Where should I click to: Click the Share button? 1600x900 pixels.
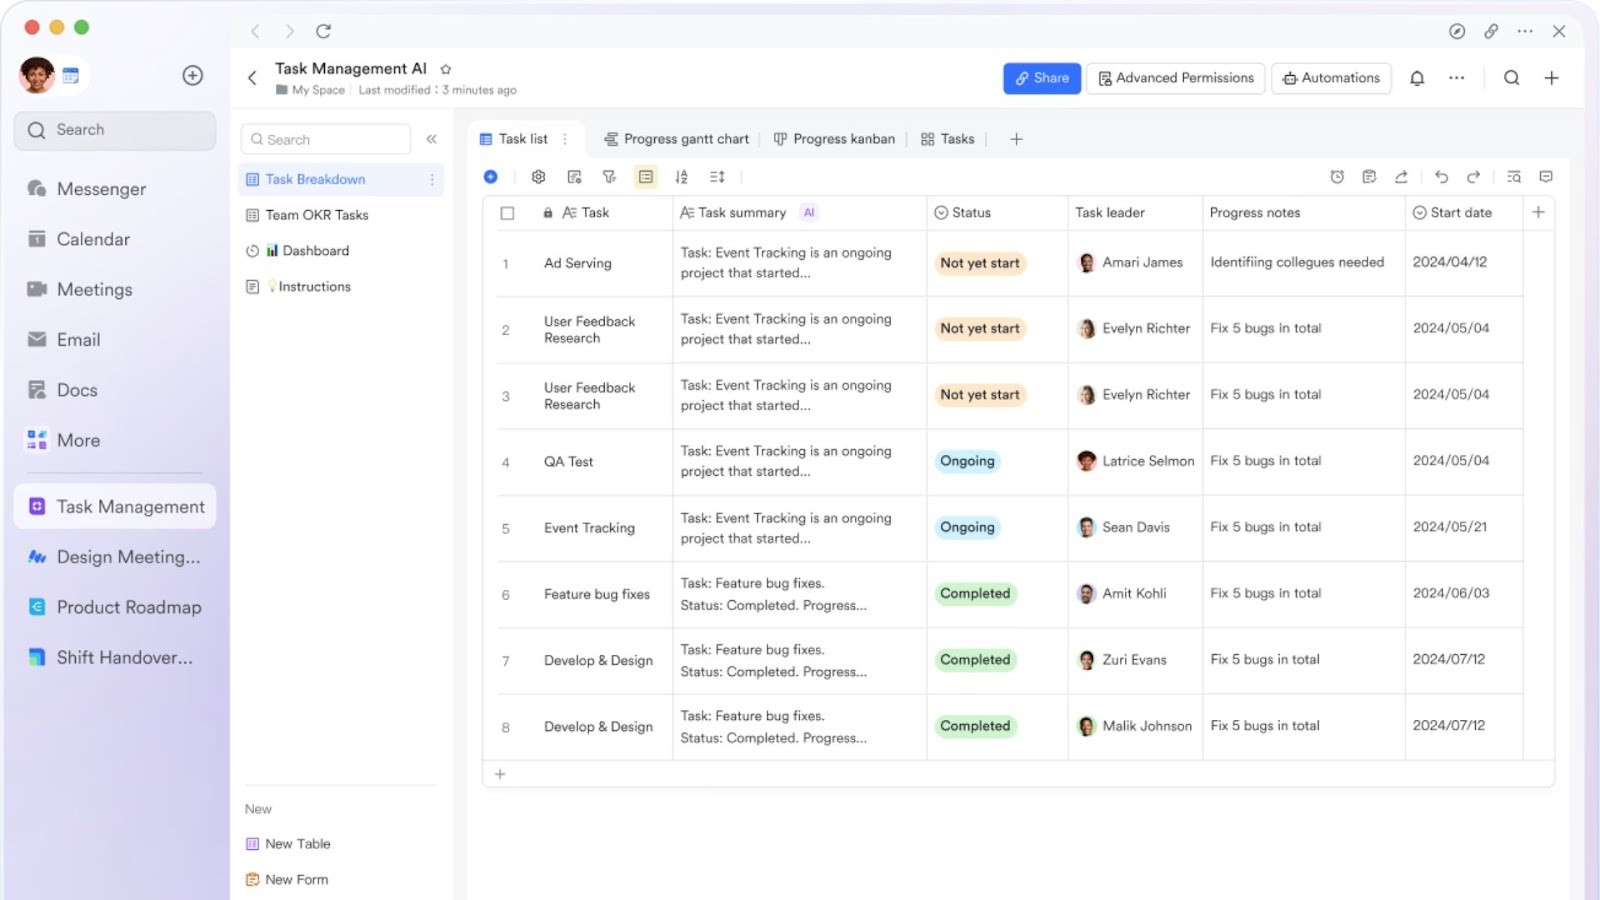point(1041,78)
